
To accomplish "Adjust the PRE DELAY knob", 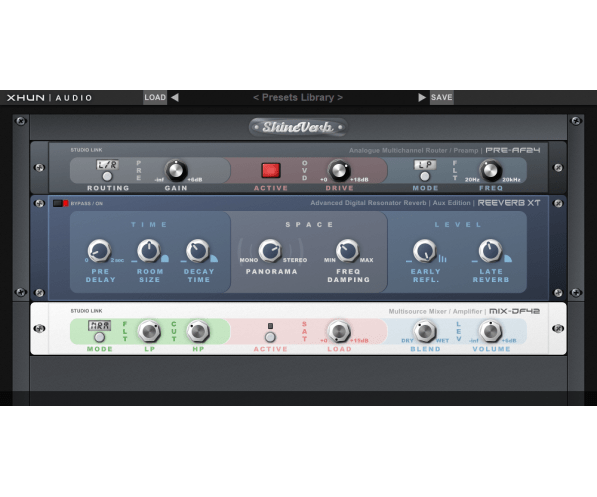I will click(99, 251).
